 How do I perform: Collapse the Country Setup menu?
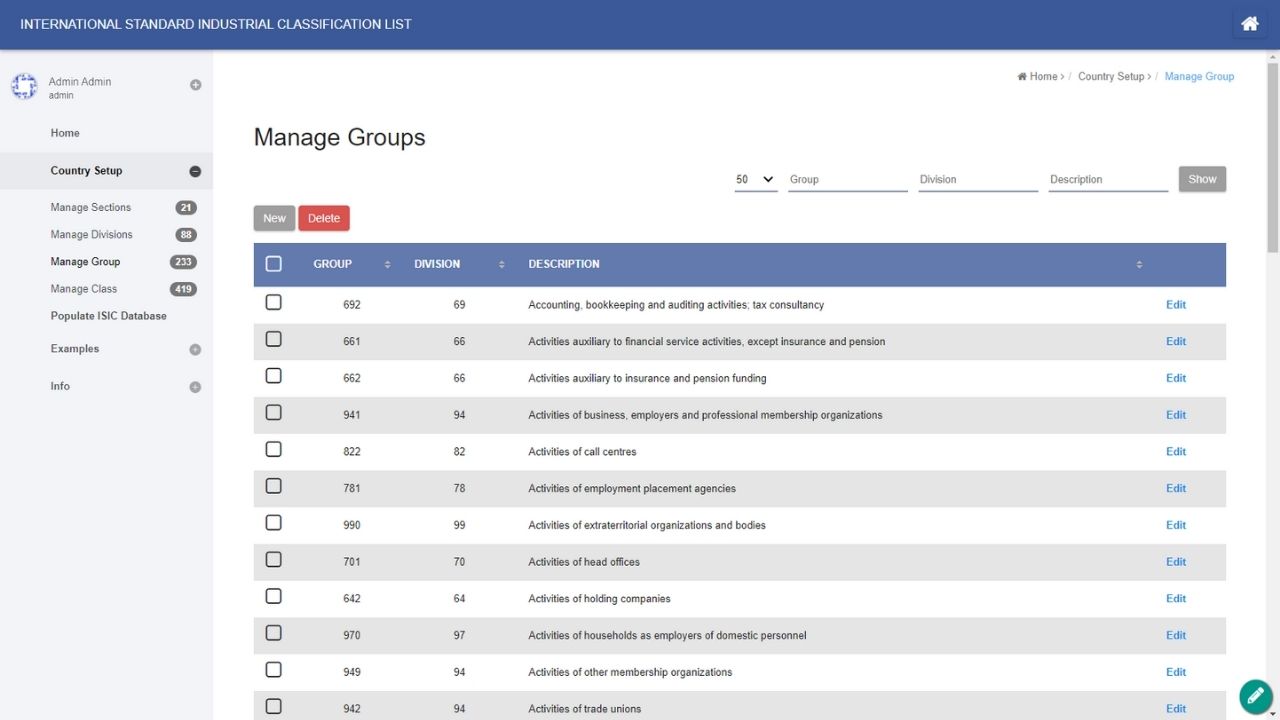(x=195, y=172)
